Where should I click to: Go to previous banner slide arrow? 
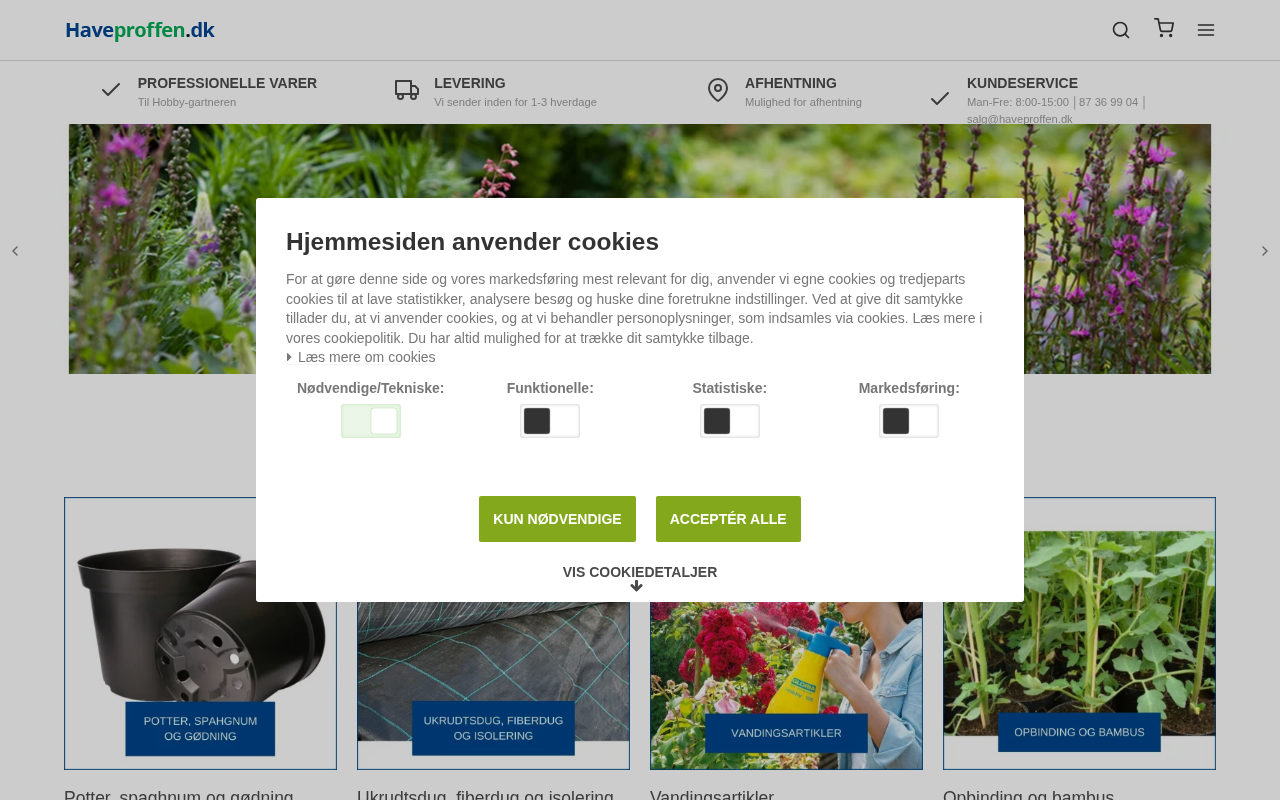[x=15, y=251]
